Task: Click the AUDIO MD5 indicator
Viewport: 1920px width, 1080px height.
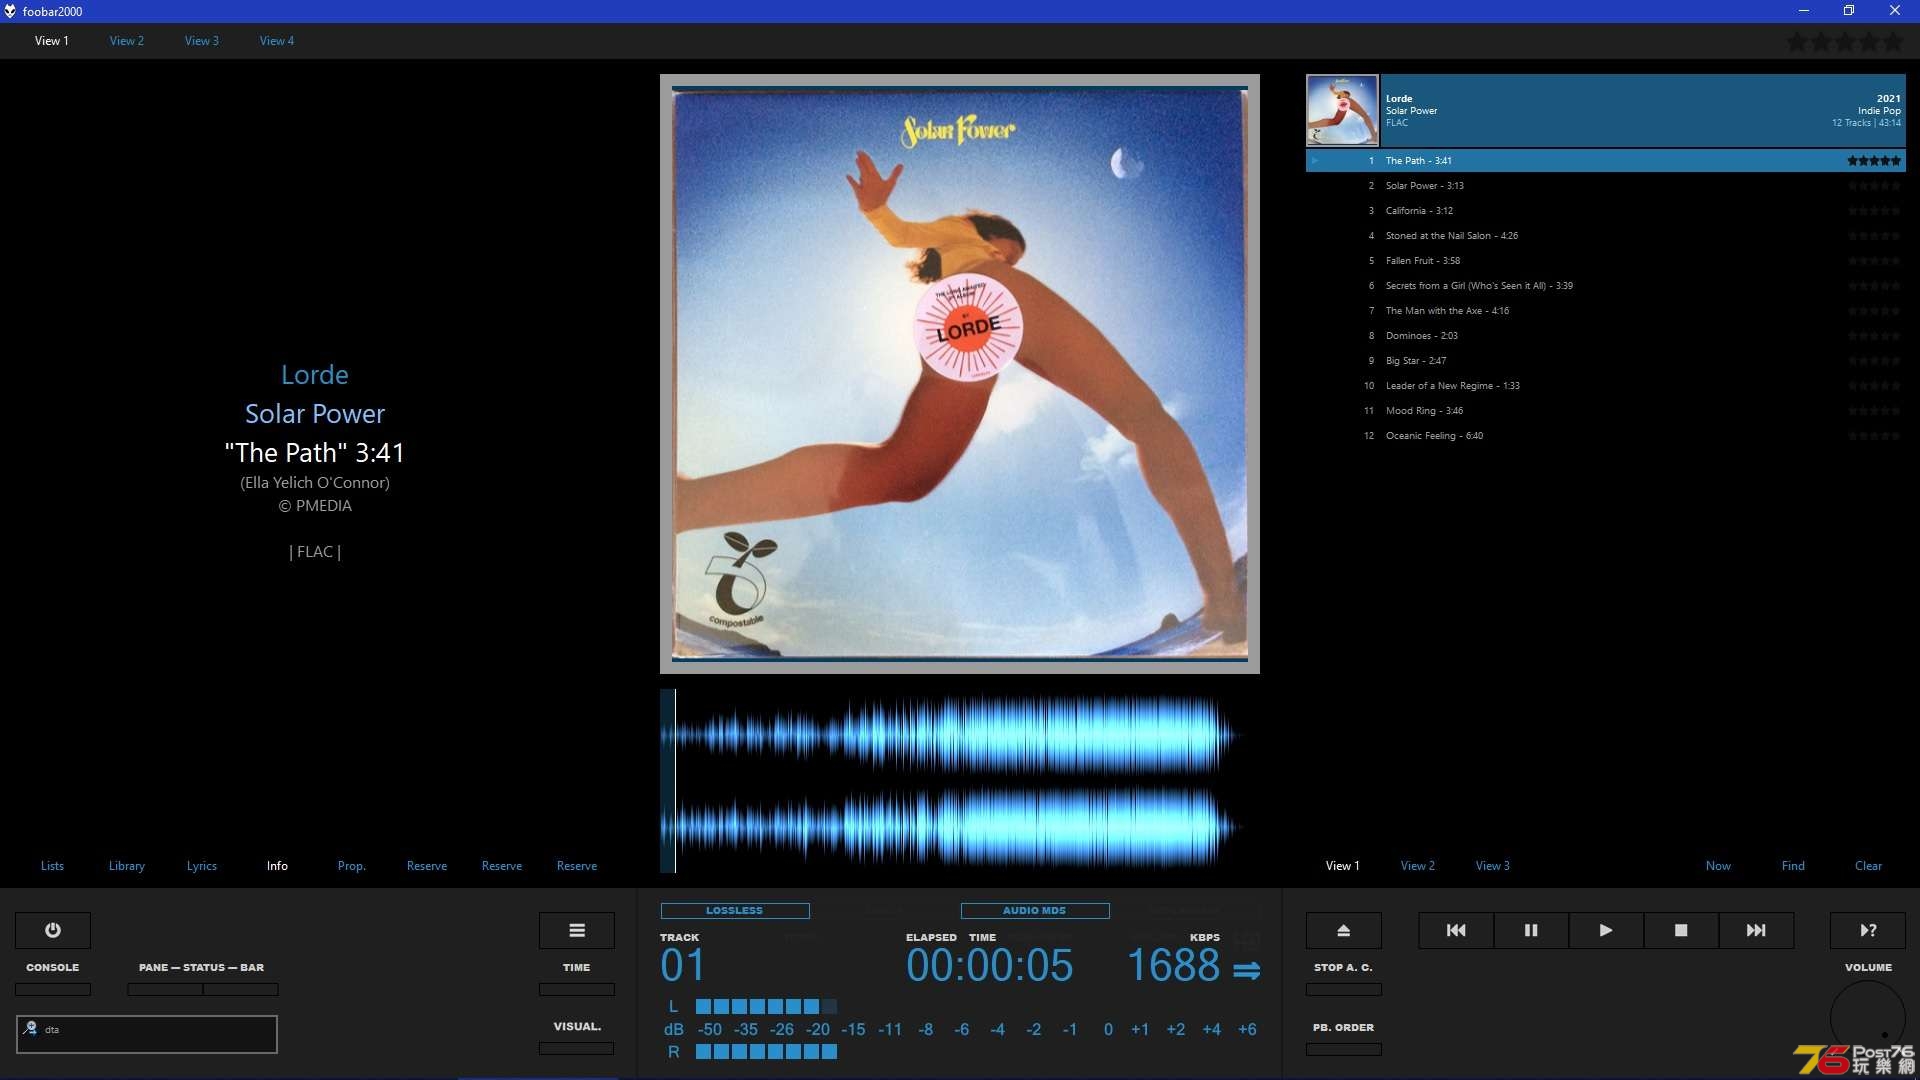Action: [x=1035, y=911]
